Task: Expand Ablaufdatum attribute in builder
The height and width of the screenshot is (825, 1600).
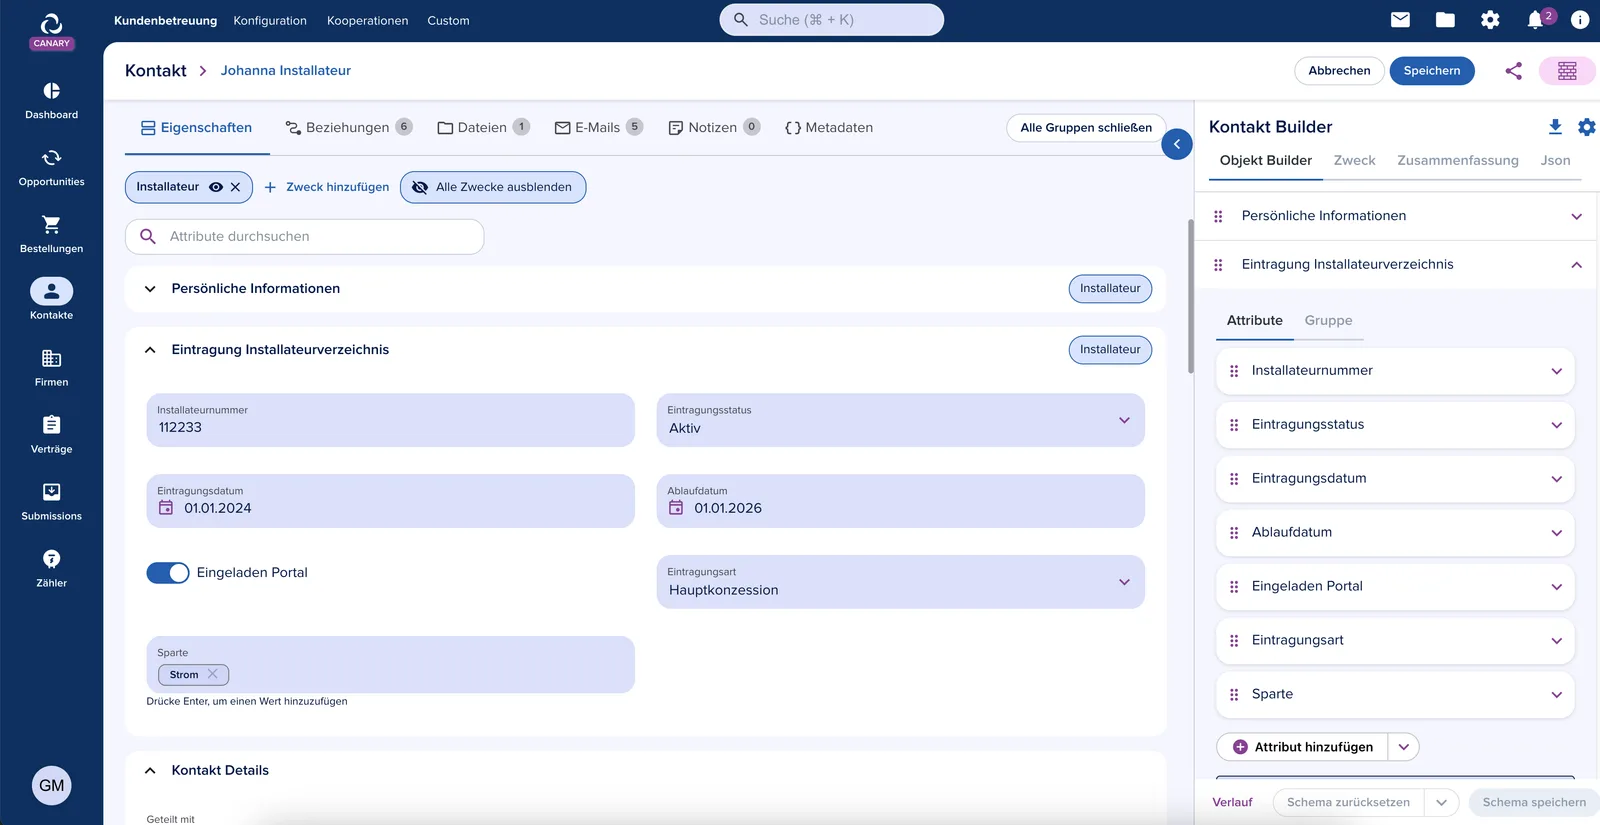Action: (1557, 533)
